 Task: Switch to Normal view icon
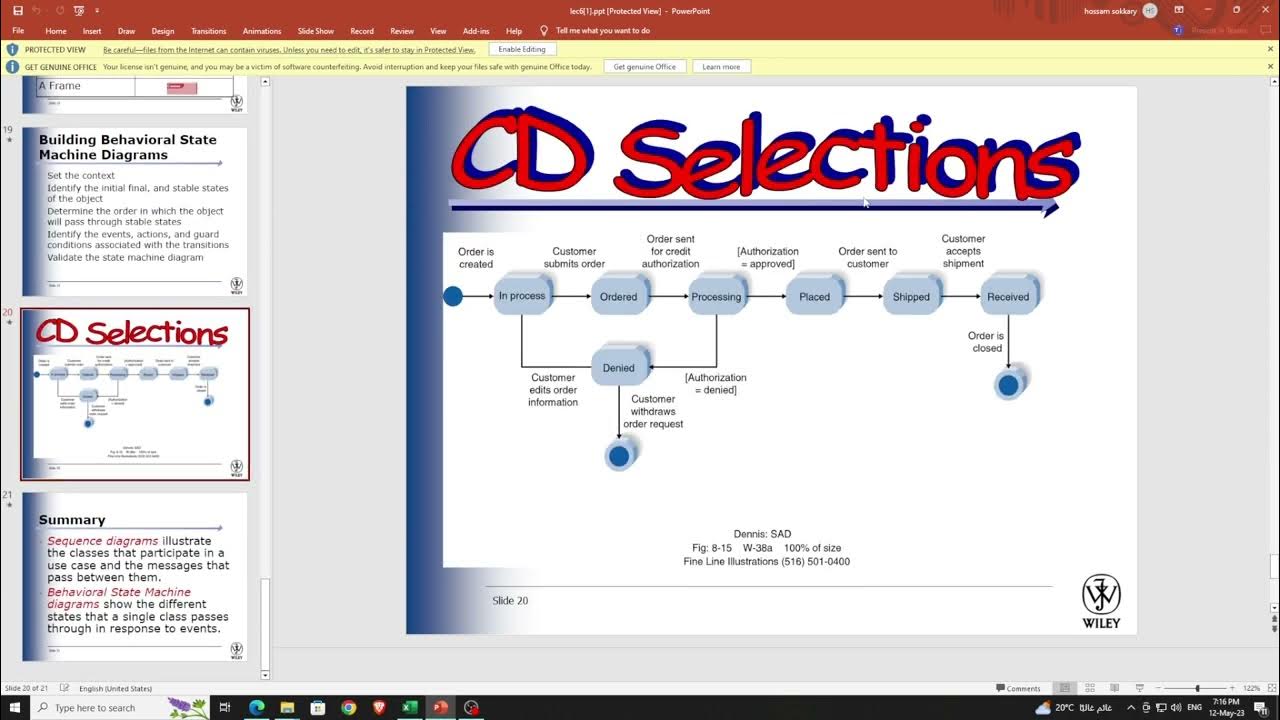pyautogui.click(x=1065, y=688)
